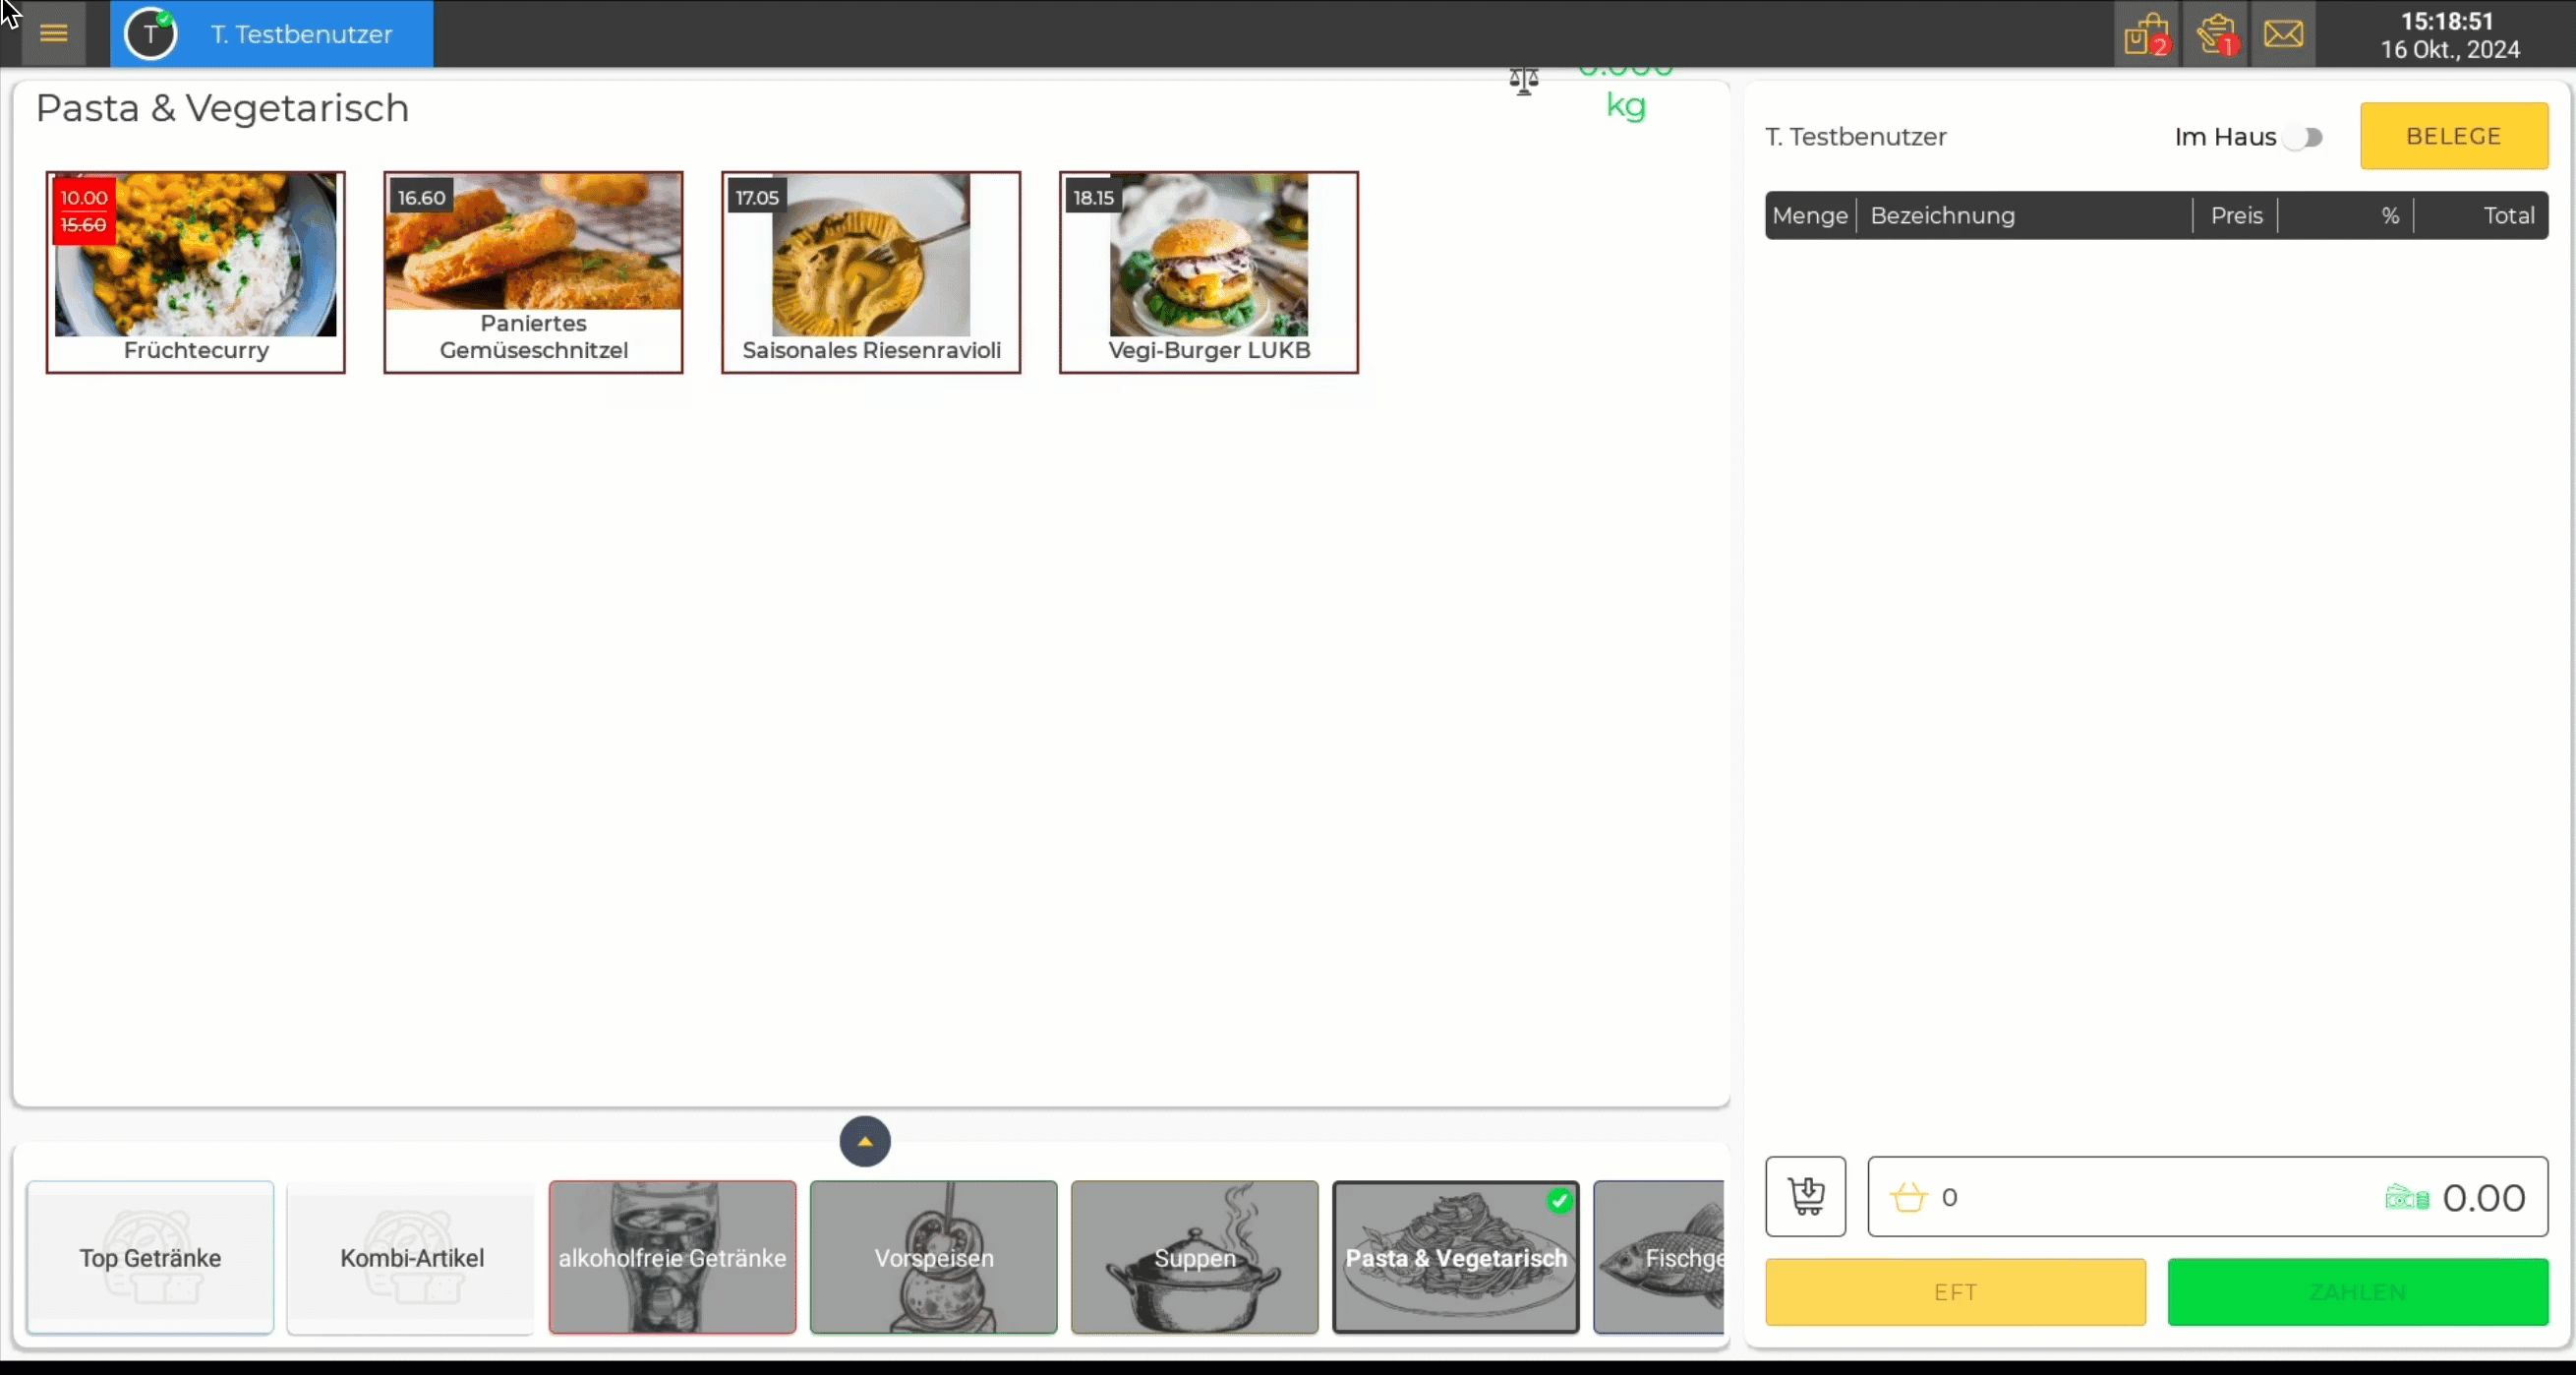Select Früchtecurry discounted item
The width and height of the screenshot is (2576, 1375).
pos(196,269)
